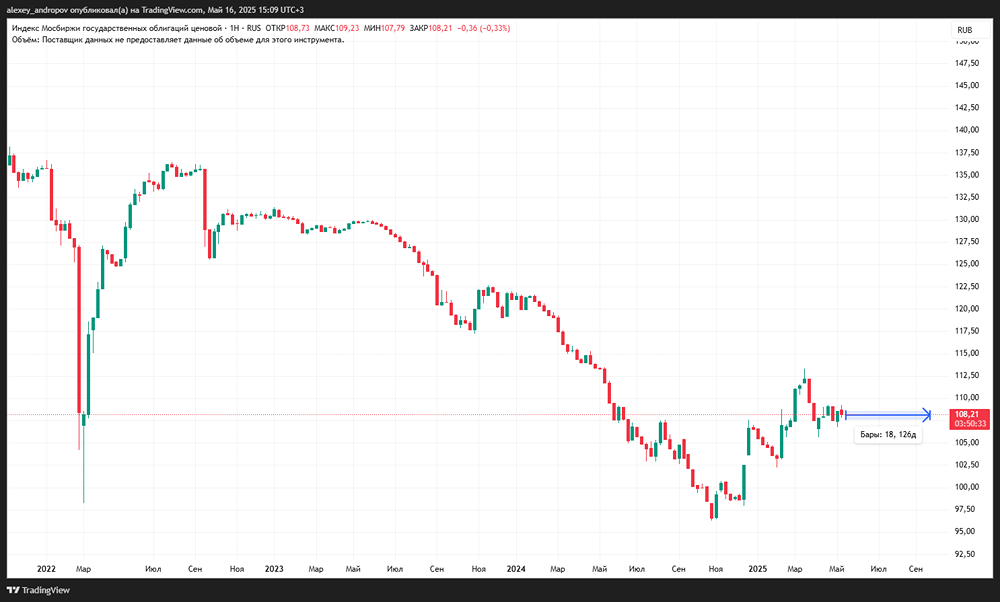1000x602 pixels.
Task: Click the 120,00 price axis label
Action: pyautogui.click(x=967, y=309)
